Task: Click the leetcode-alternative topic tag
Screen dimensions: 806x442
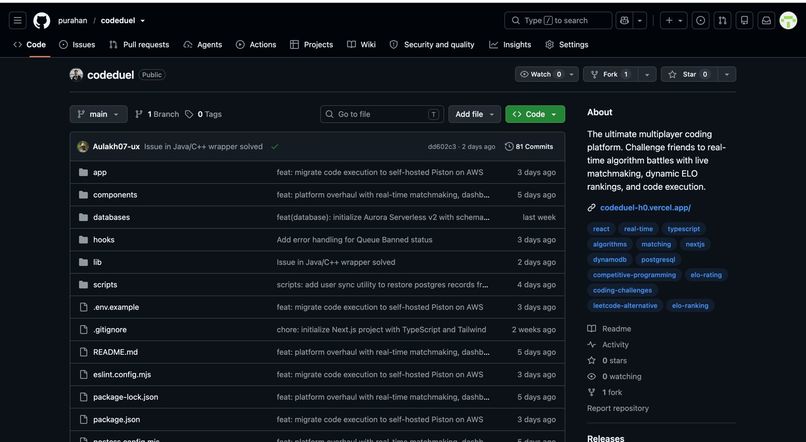Action: 625,305
